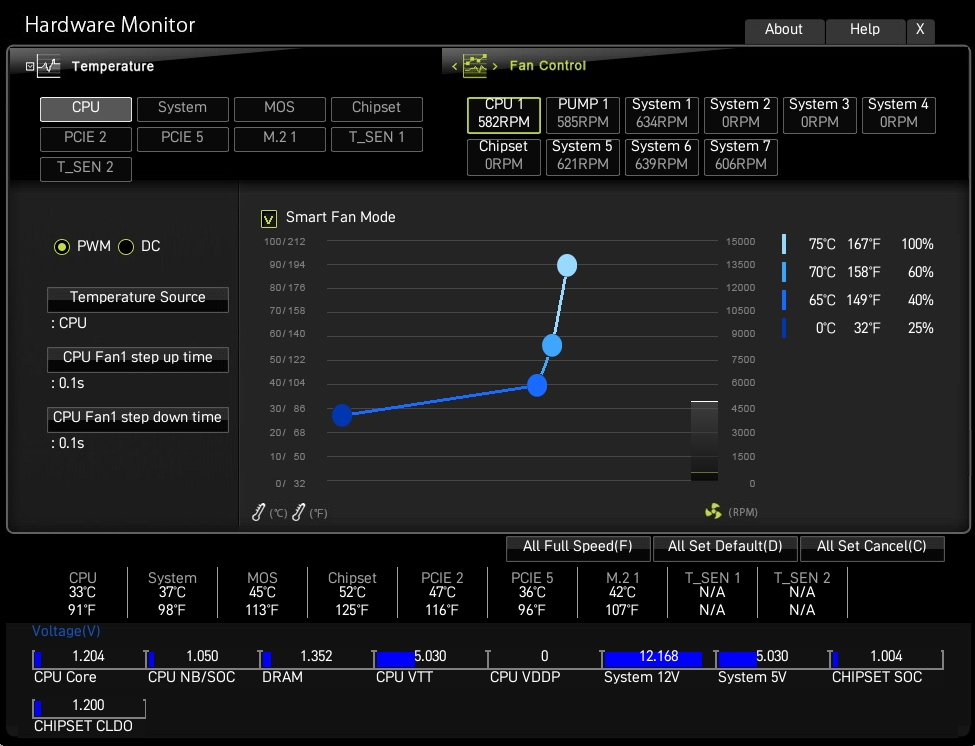The width and height of the screenshot is (975, 746).
Task: Open CPU Fan1 step up time setting
Action: (137, 359)
